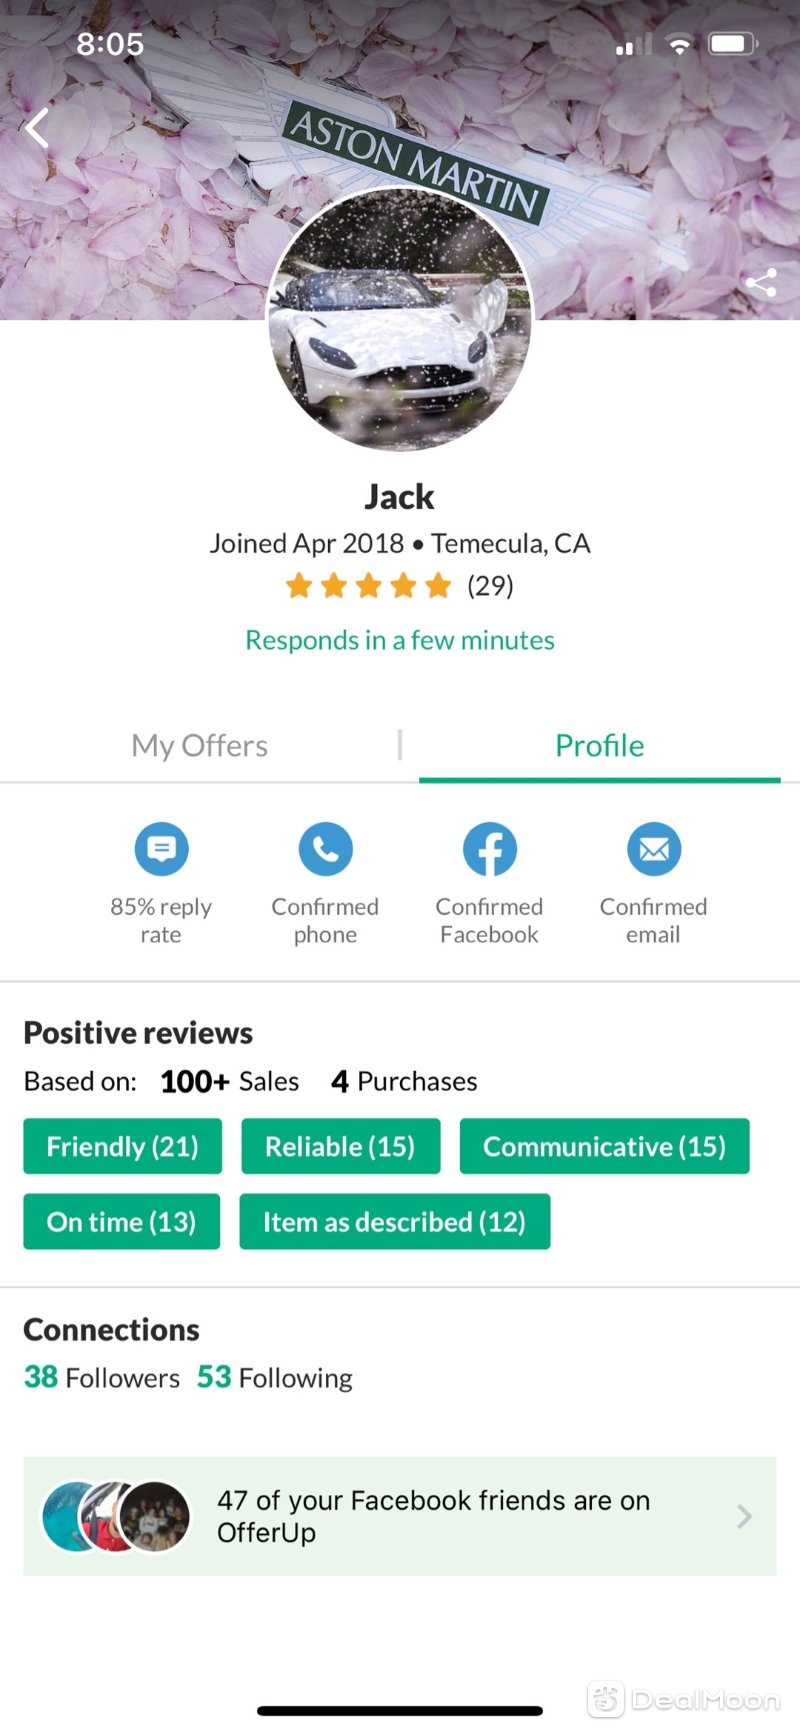Switch to the My Offers tab
The image size is (800, 1732).
[200, 745]
